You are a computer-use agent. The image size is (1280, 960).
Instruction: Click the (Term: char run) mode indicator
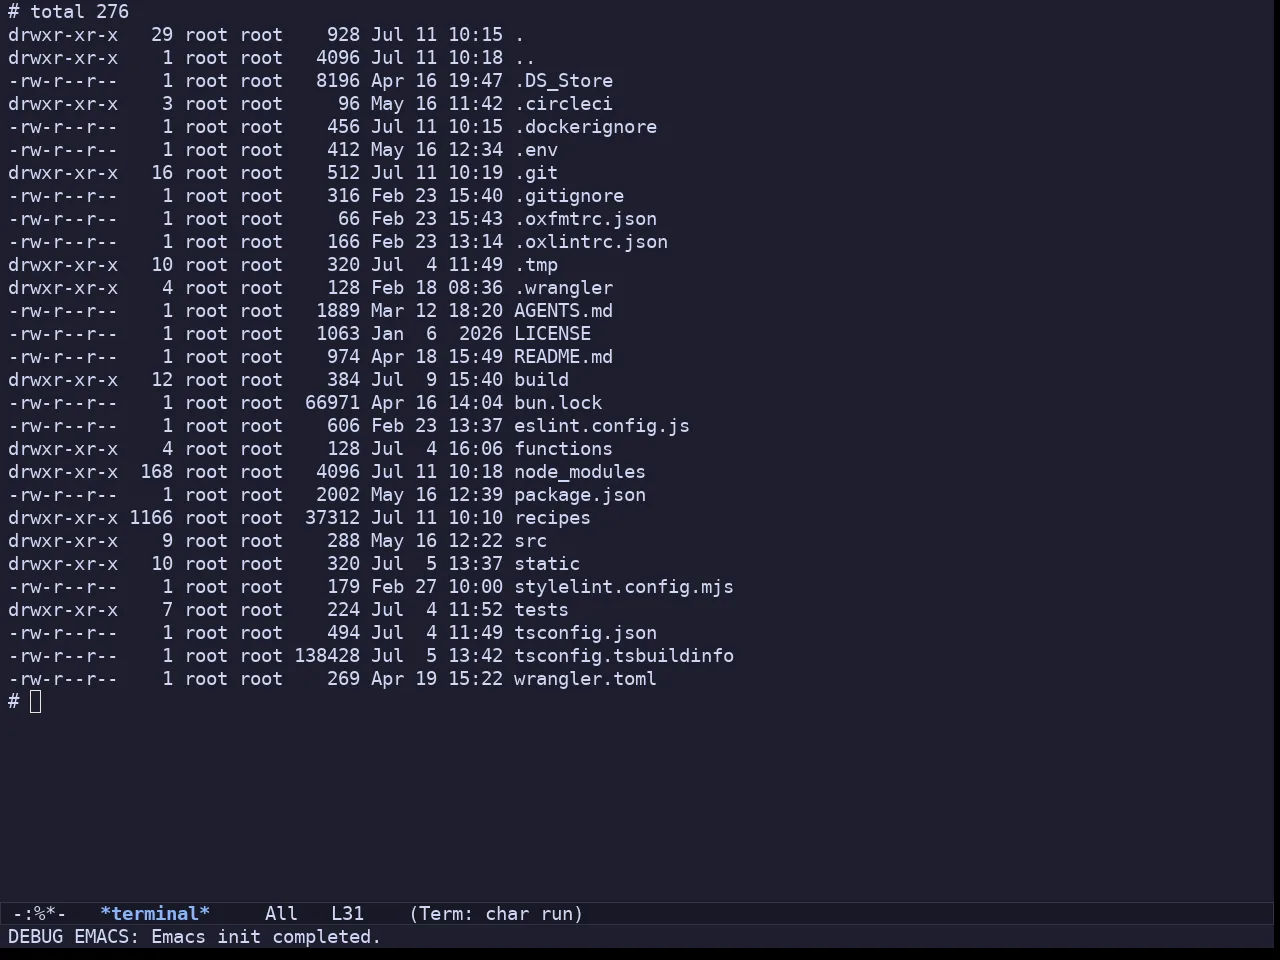click(x=496, y=914)
